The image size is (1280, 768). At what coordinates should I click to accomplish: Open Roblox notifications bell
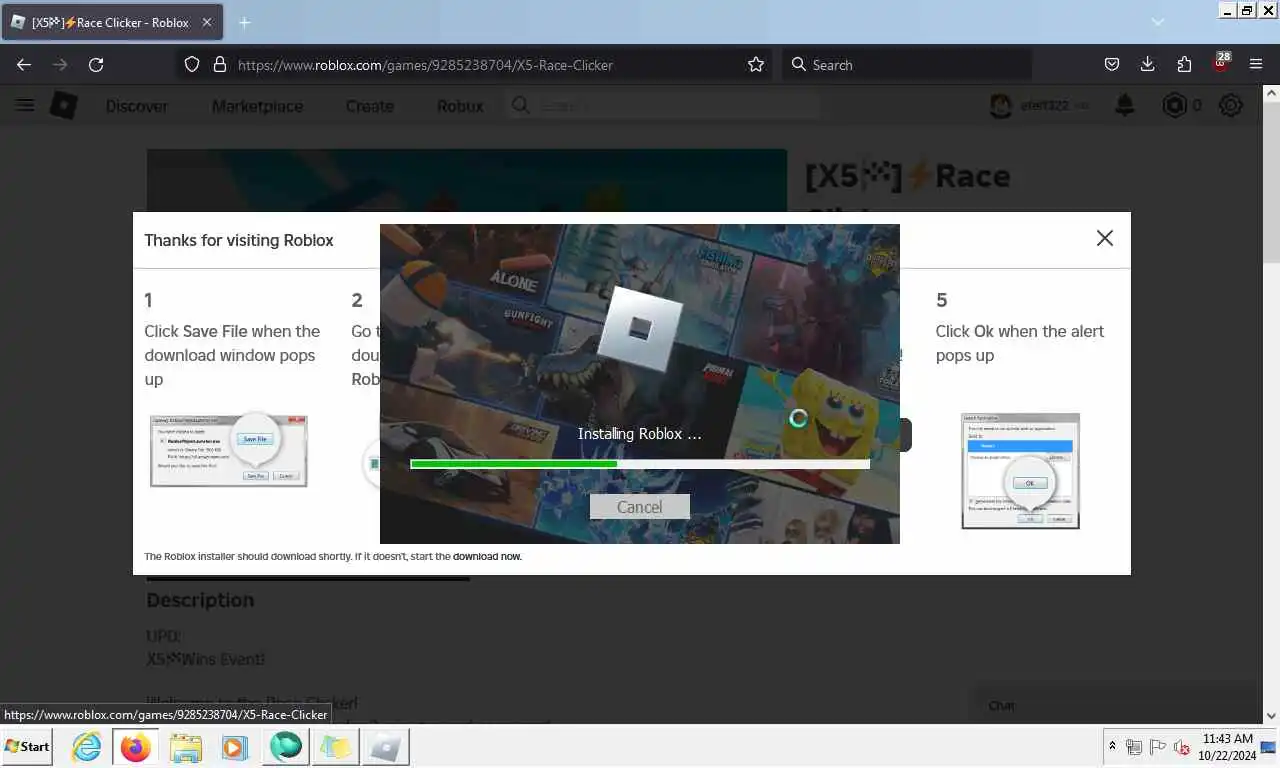(x=1125, y=105)
